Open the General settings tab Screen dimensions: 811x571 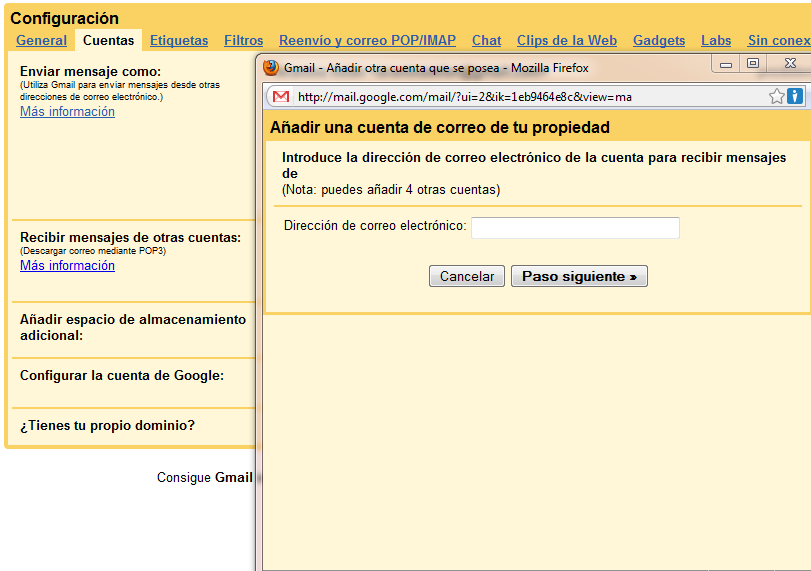point(41,41)
